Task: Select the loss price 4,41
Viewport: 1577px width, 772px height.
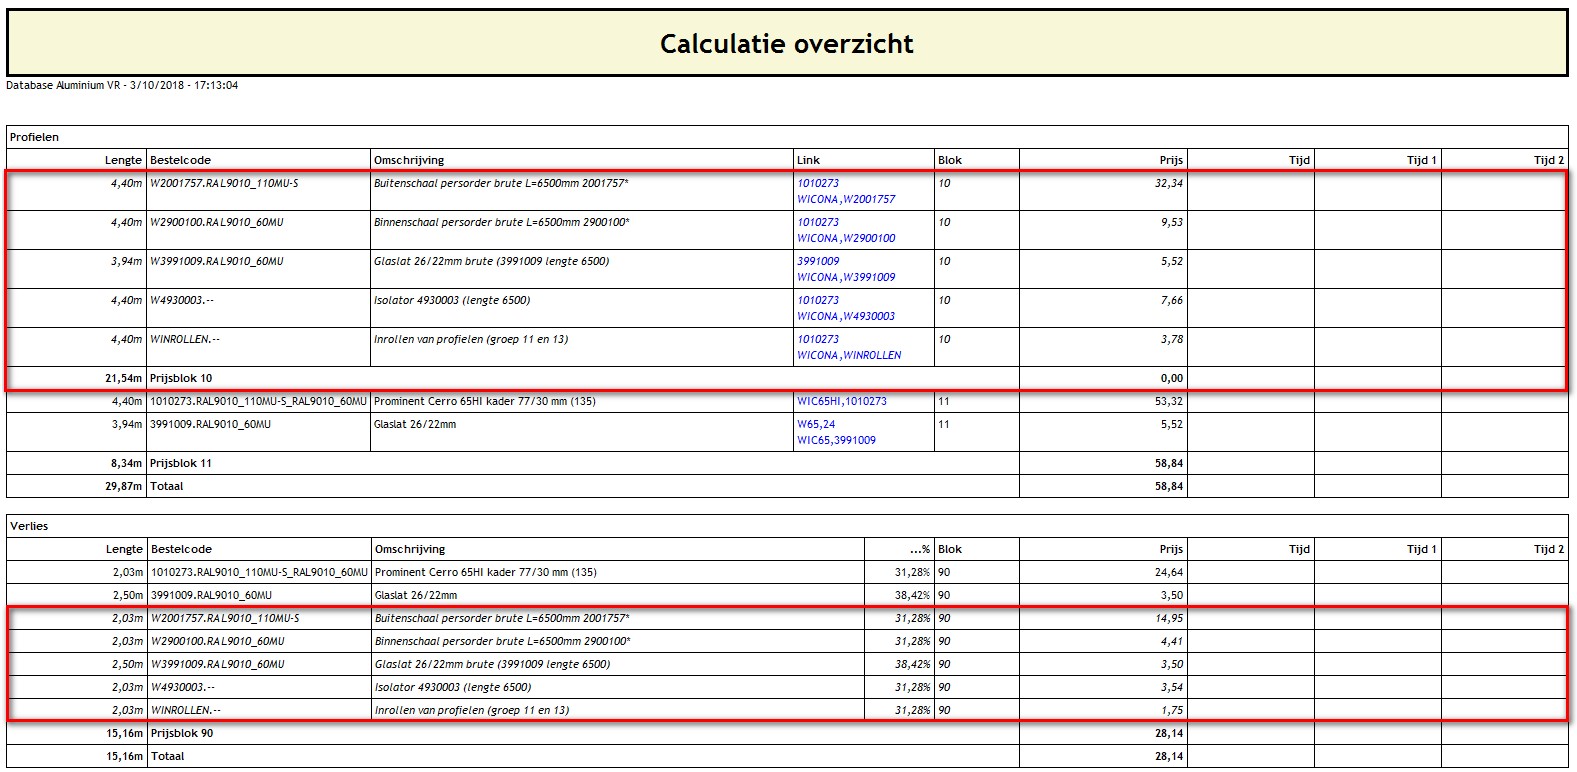Action: click(1172, 641)
